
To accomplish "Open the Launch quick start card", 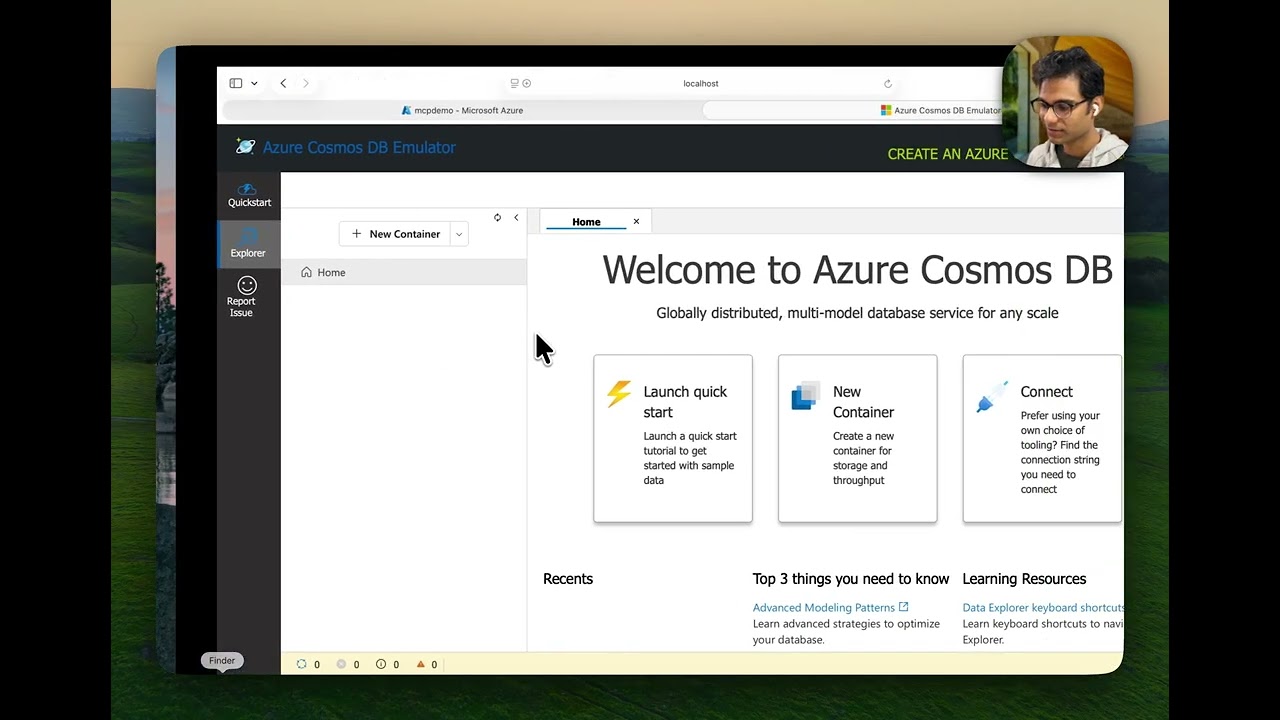I will [673, 438].
